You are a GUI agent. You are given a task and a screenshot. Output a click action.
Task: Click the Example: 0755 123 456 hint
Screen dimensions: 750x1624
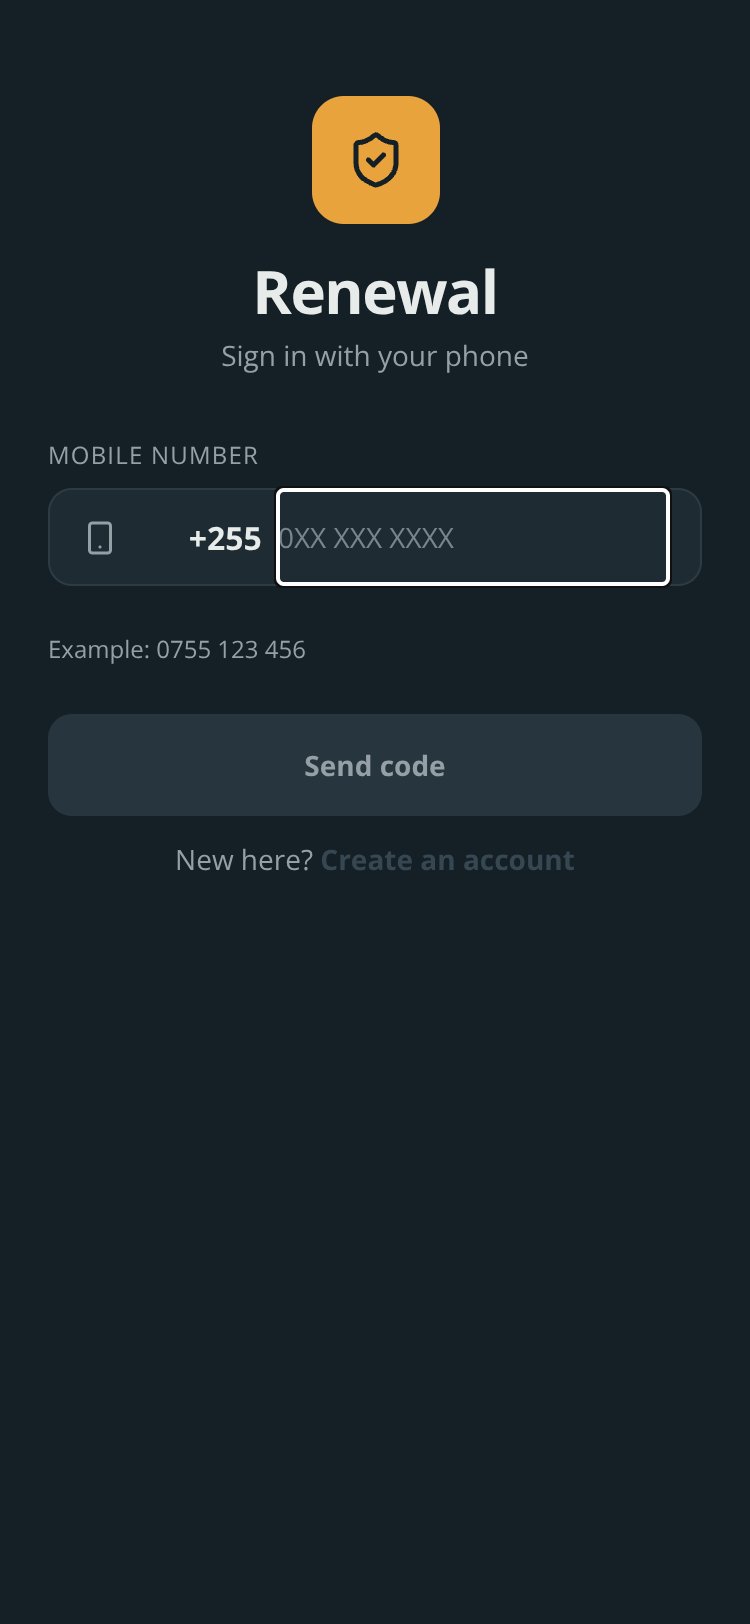click(x=177, y=650)
